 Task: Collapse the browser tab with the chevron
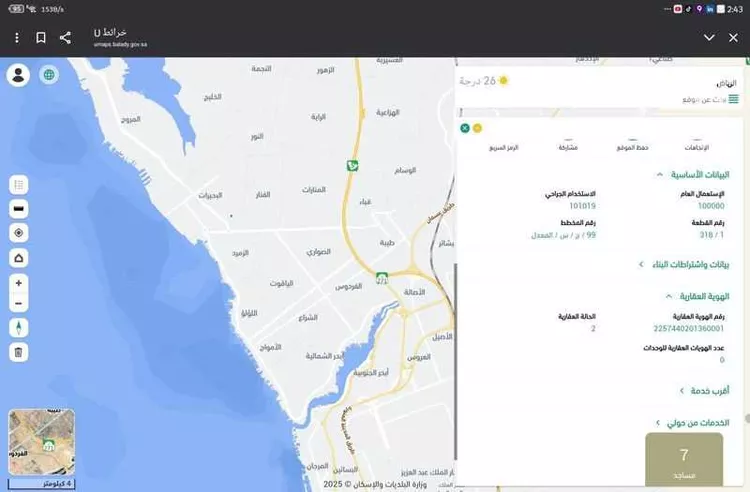709,38
